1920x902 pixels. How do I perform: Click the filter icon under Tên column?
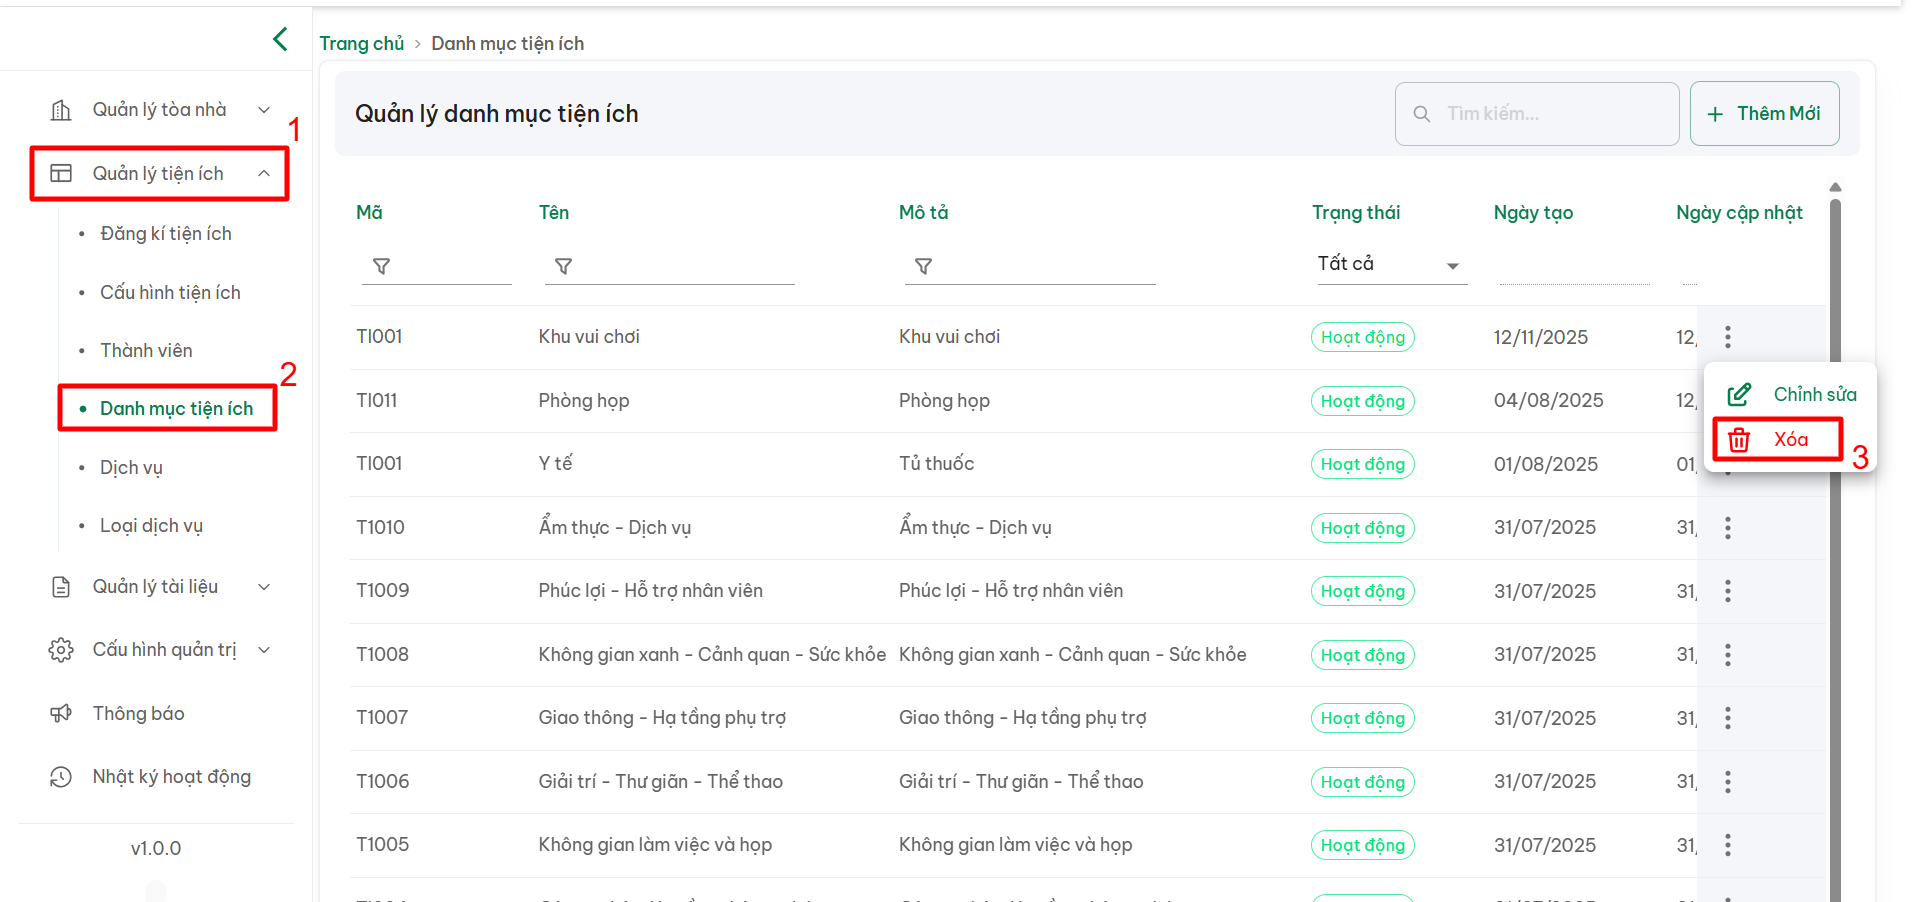pyautogui.click(x=563, y=266)
